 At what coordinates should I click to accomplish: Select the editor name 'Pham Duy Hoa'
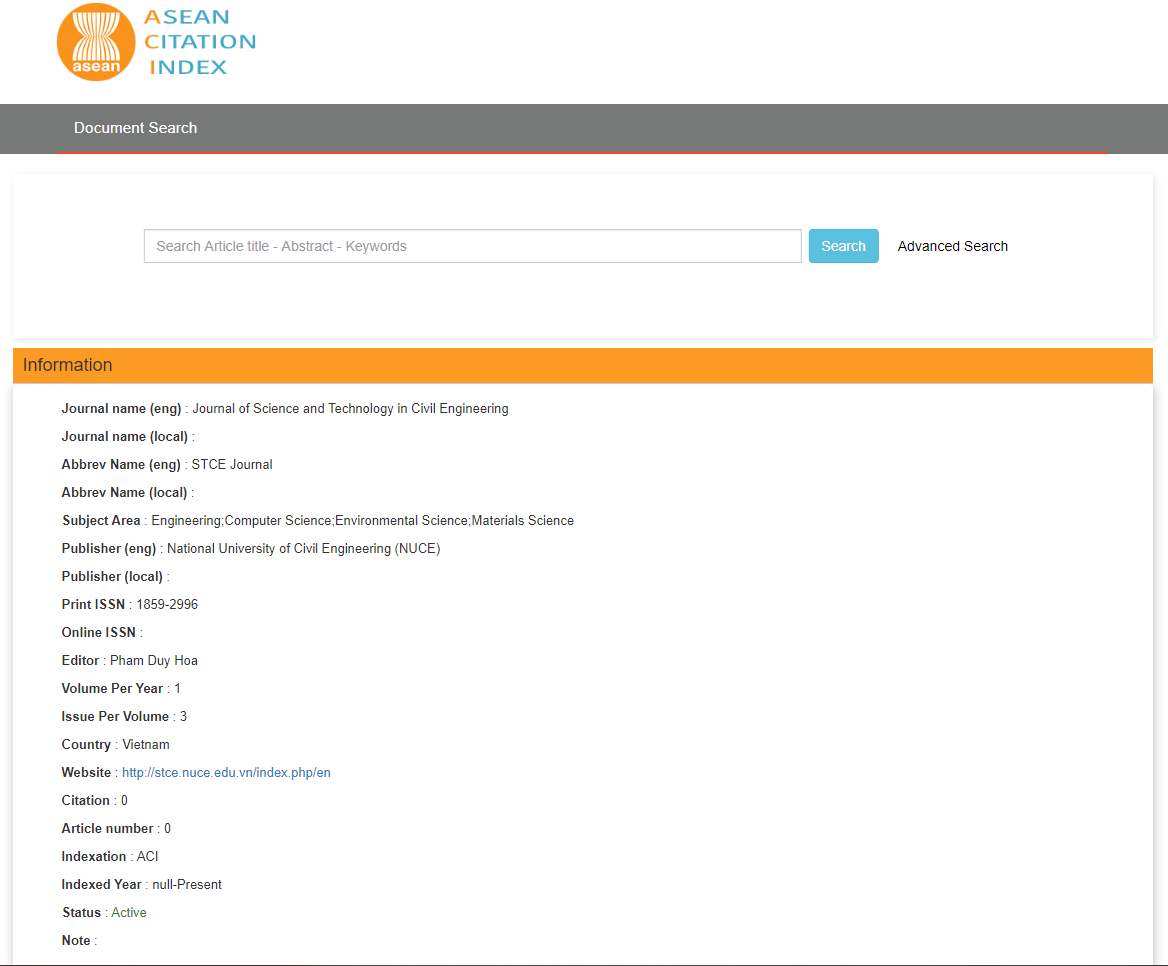tap(153, 660)
